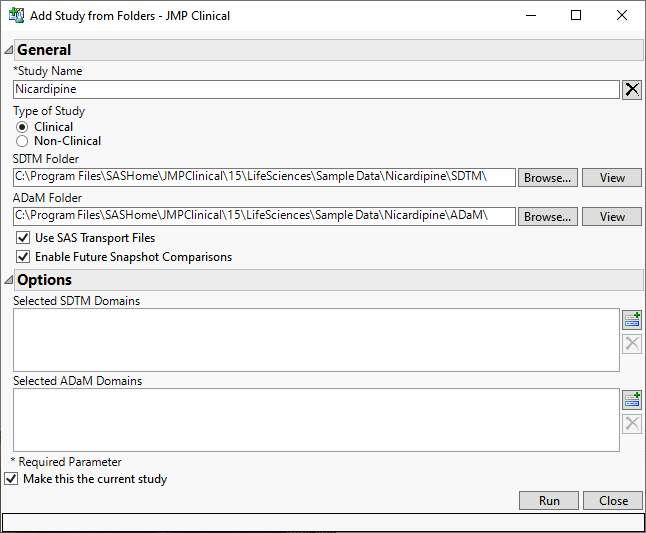This screenshot has width=646, height=533.
Task: Click the remove ADaM domain X icon
Action: tap(632, 423)
